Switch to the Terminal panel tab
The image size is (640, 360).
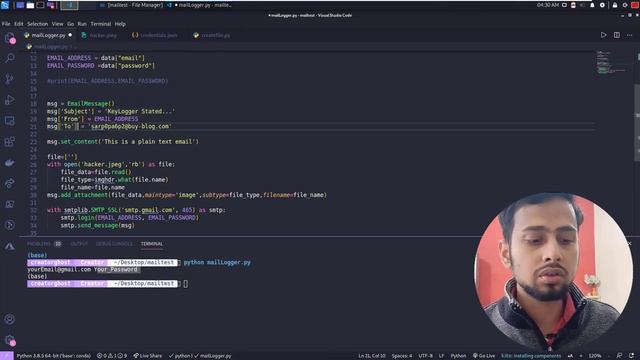point(152,244)
